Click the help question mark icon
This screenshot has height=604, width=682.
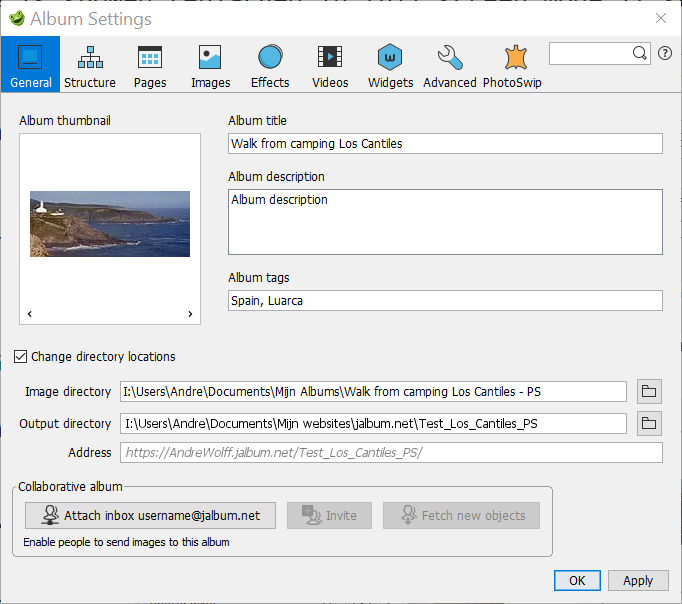click(x=665, y=53)
